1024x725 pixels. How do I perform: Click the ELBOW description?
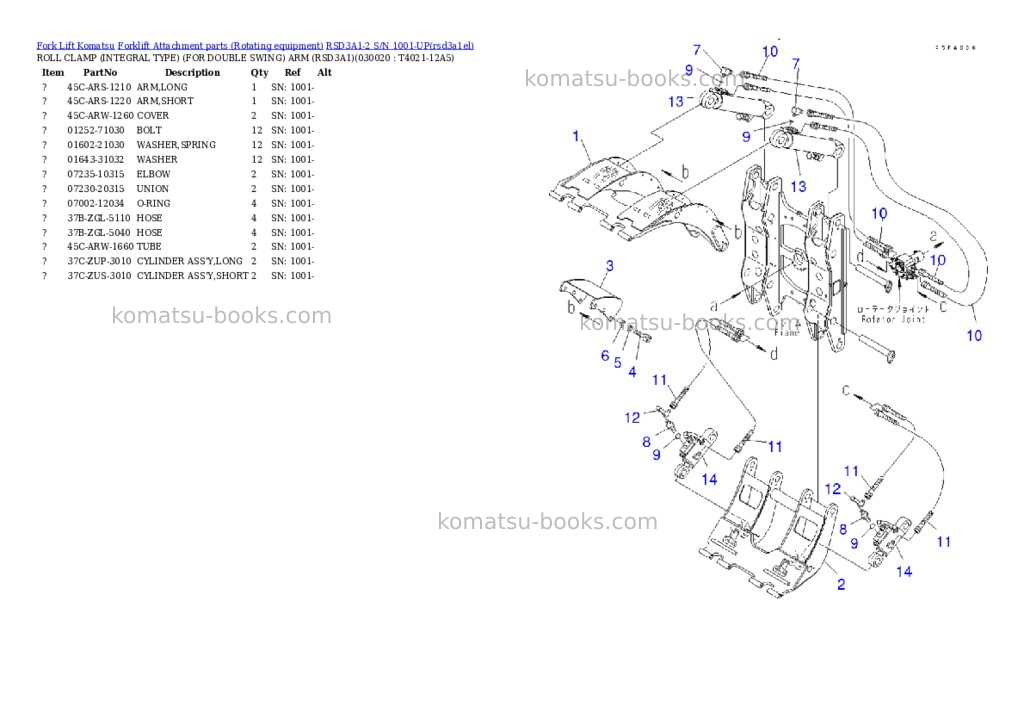(153, 174)
